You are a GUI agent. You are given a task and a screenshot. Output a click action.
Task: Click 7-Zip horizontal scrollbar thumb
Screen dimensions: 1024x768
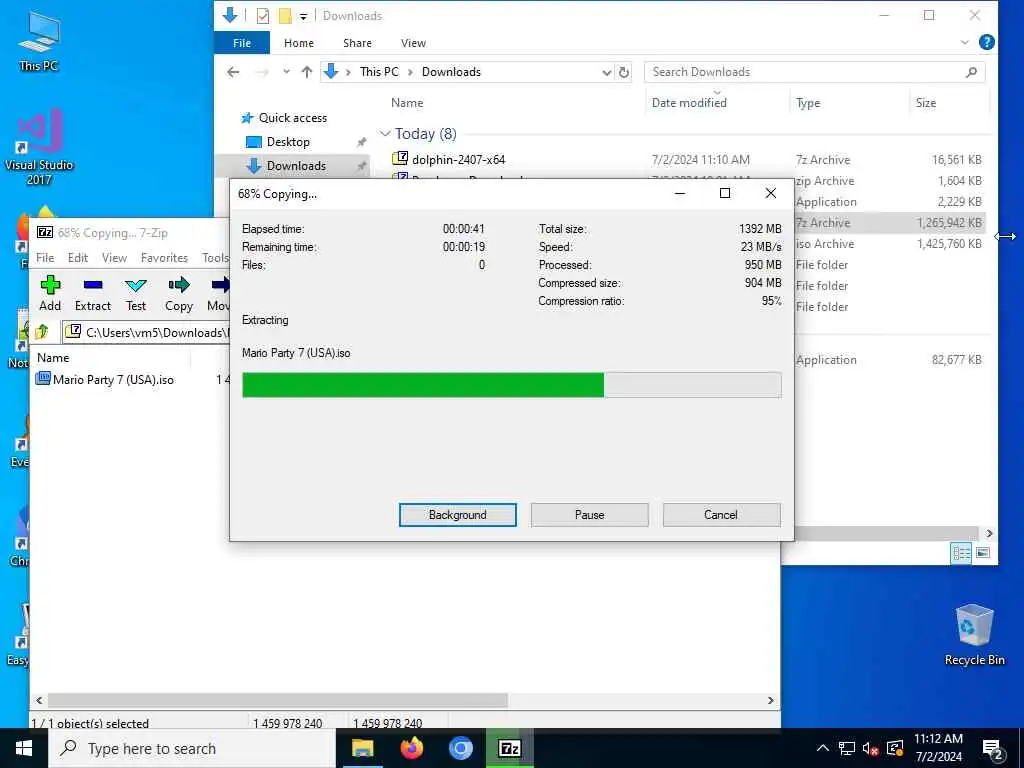[x=277, y=700]
